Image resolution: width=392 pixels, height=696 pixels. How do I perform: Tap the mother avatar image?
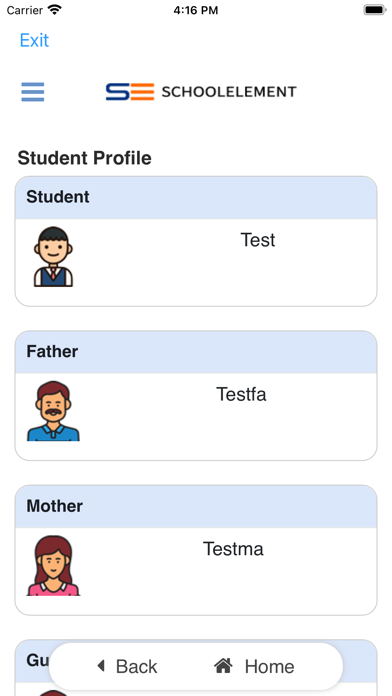[x=53, y=566]
